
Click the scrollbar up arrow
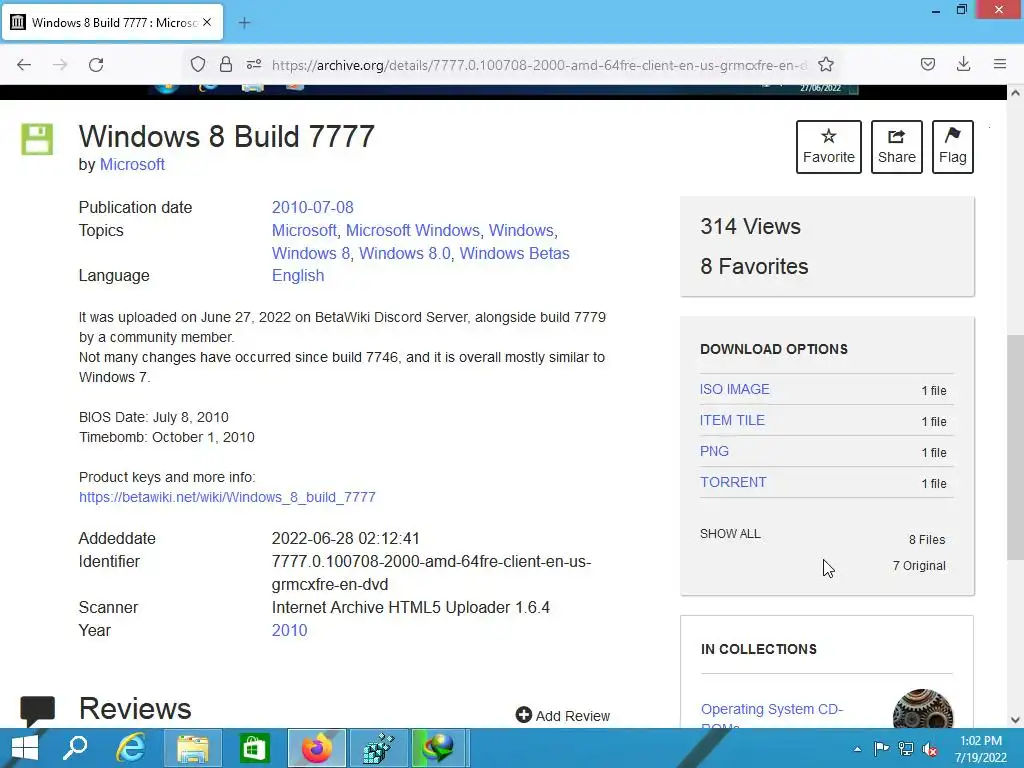click(x=1015, y=93)
